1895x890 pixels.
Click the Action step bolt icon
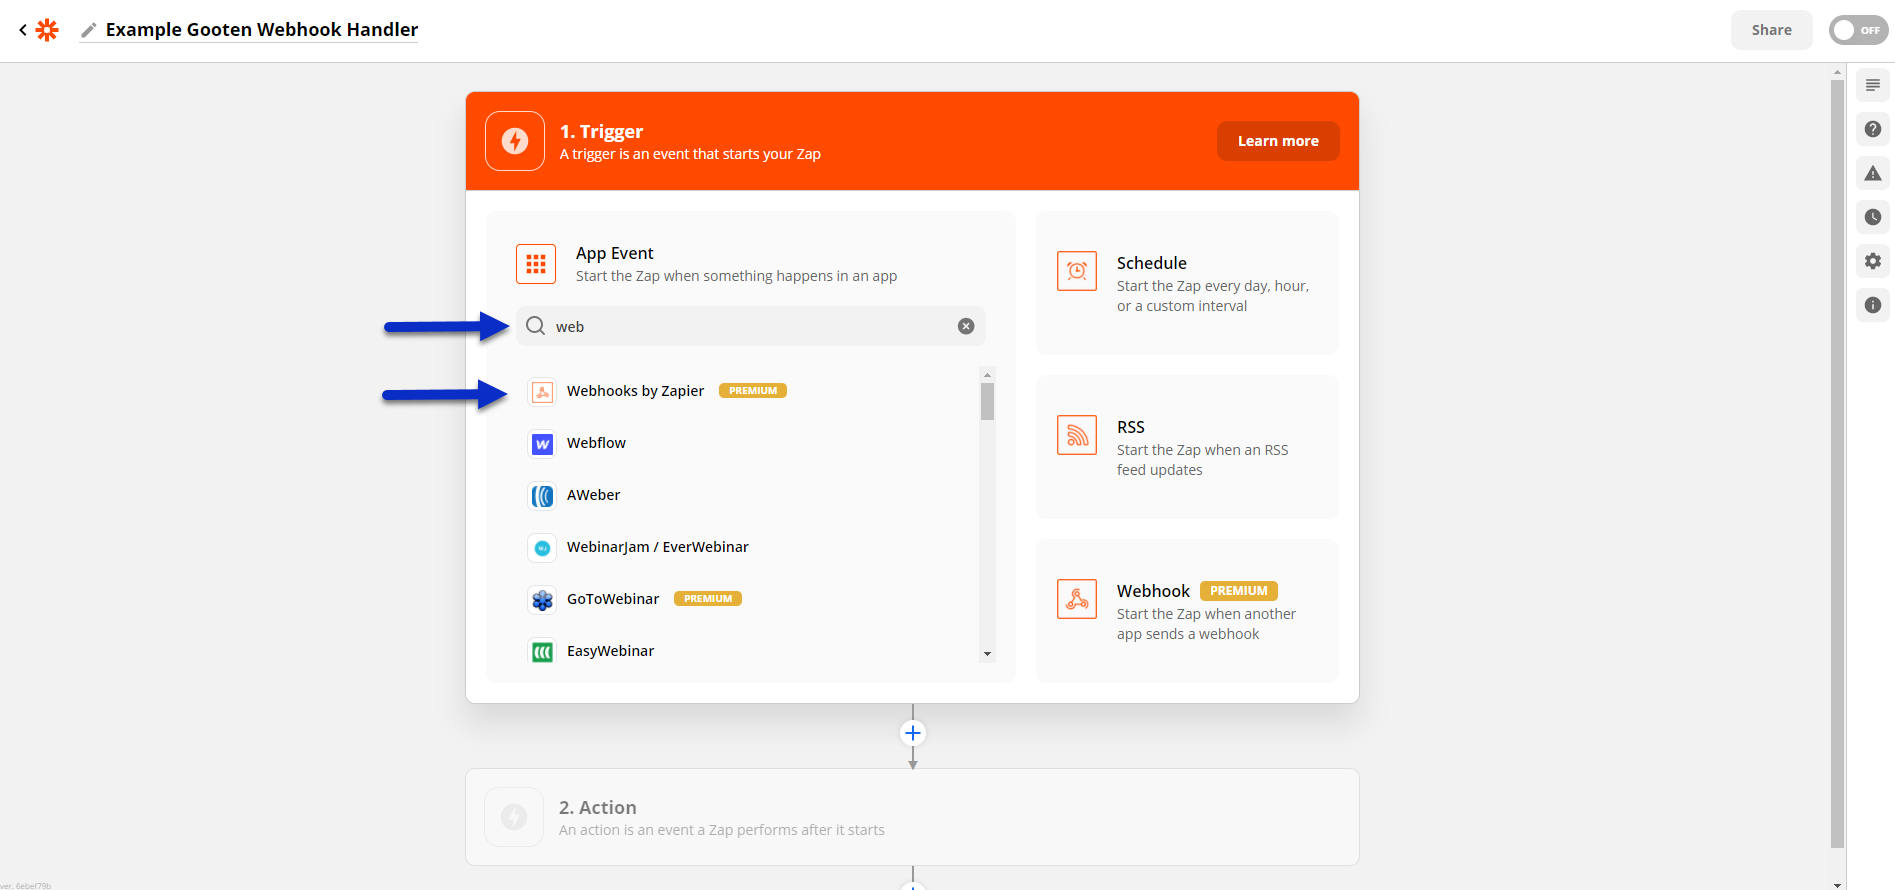[514, 817]
